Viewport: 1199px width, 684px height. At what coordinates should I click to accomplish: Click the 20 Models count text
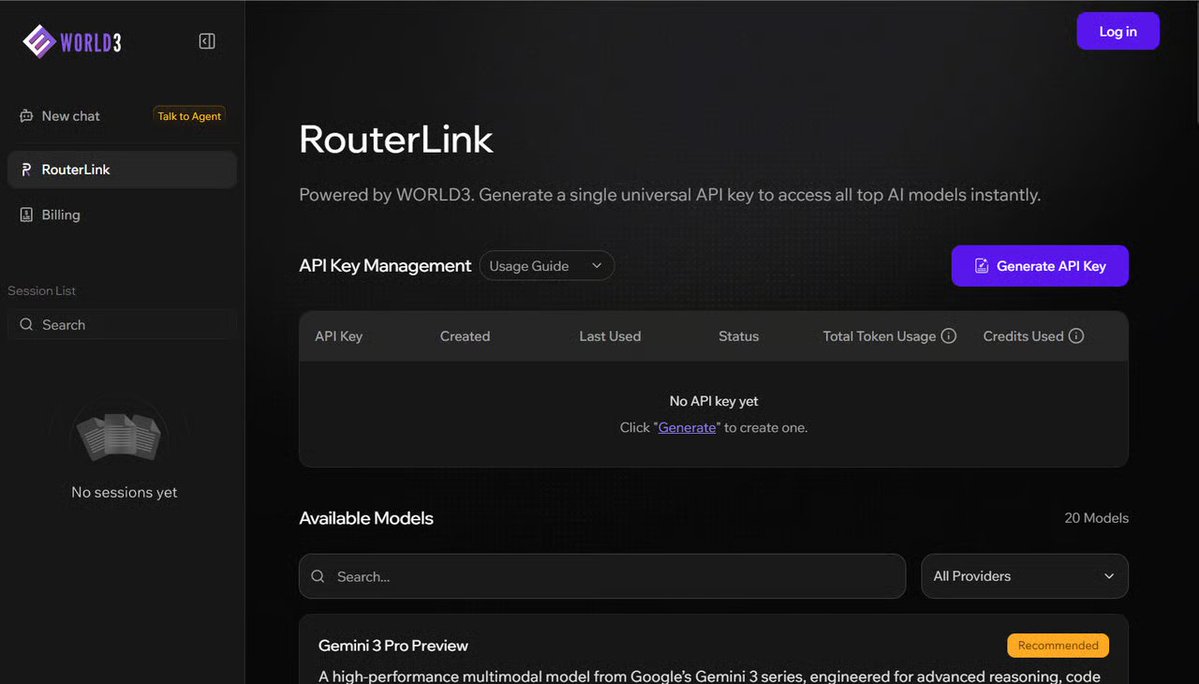coord(1097,518)
